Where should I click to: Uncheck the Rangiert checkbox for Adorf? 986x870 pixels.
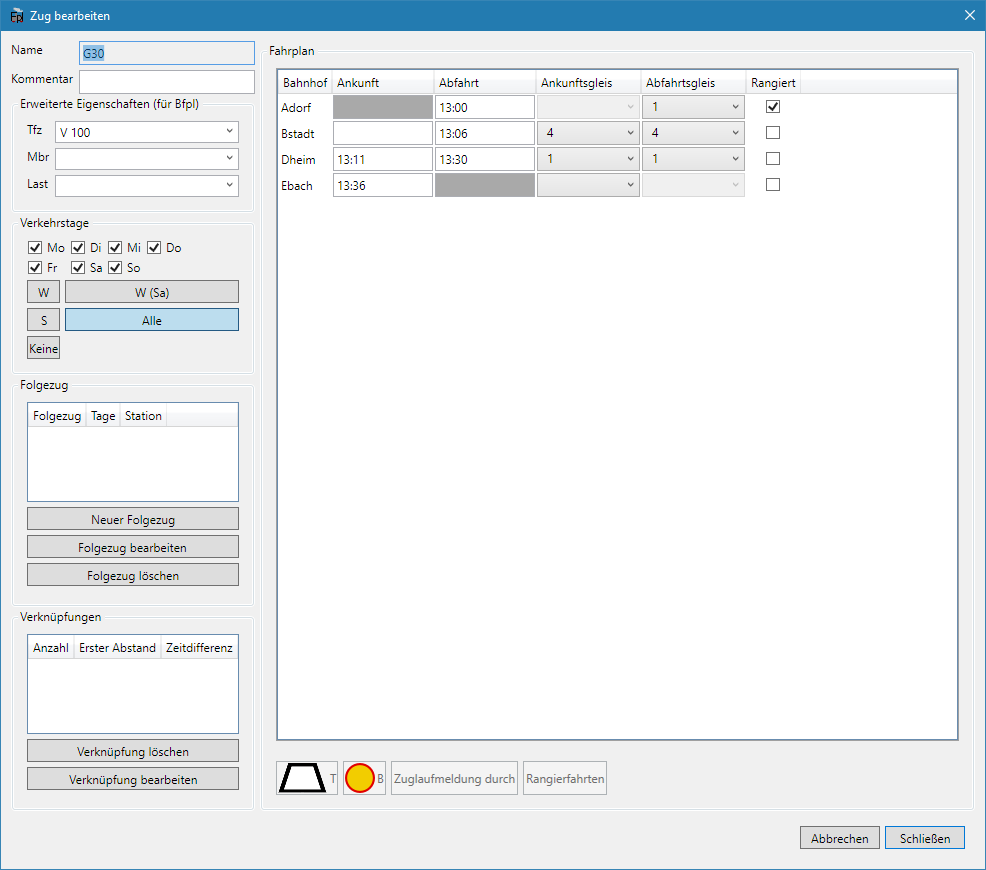(773, 107)
